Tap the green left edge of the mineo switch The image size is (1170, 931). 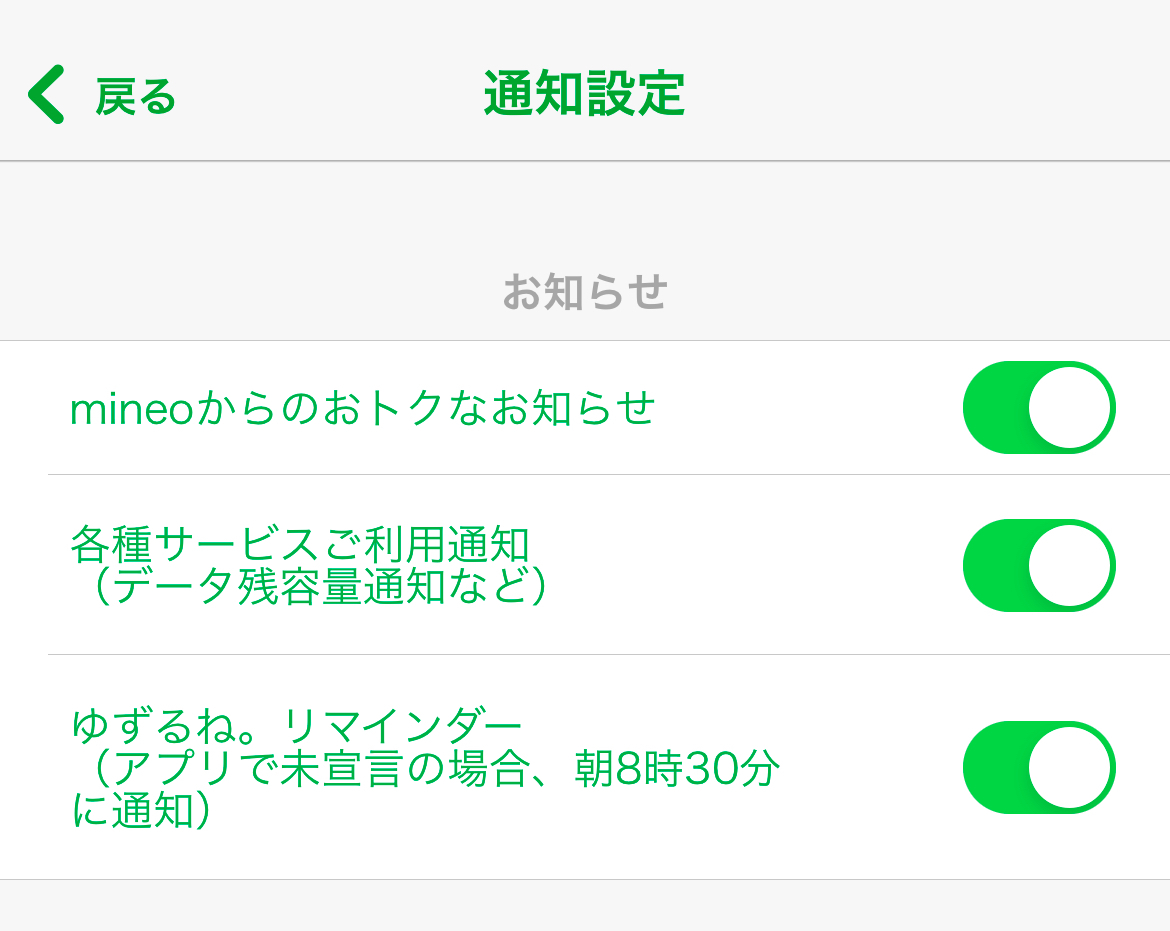tap(990, 408)
